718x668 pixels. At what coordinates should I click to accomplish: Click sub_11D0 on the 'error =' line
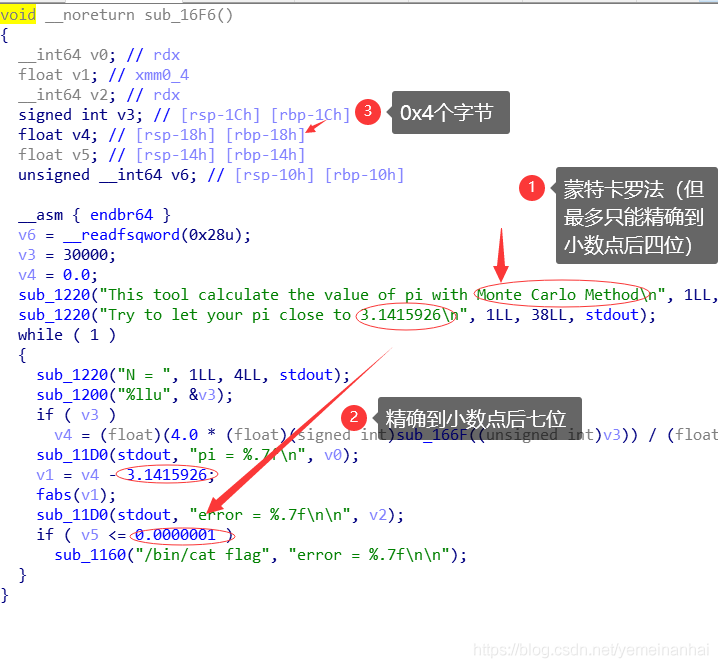click(x=72, y=515)
